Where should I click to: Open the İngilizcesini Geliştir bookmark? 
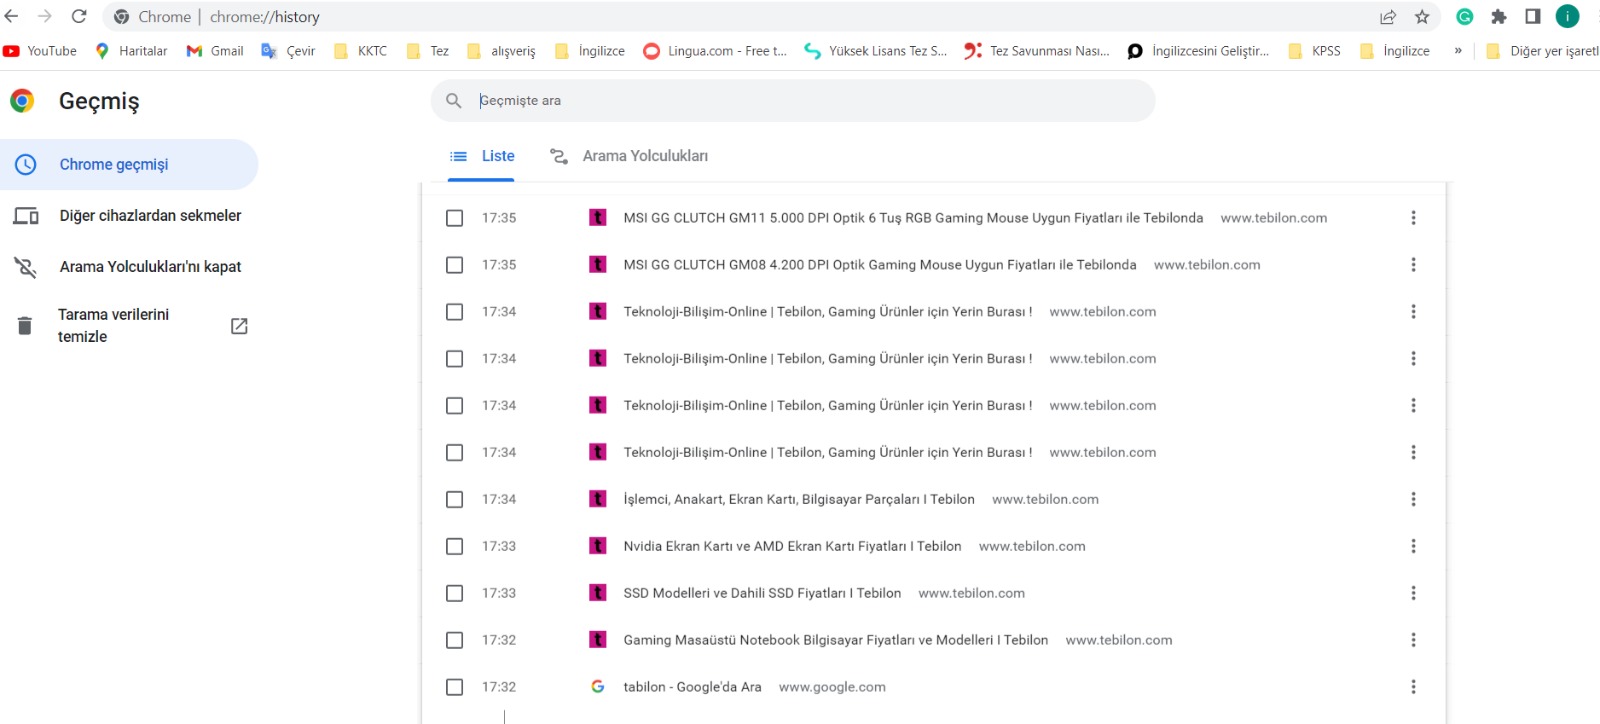click(x=1198, y=51)
